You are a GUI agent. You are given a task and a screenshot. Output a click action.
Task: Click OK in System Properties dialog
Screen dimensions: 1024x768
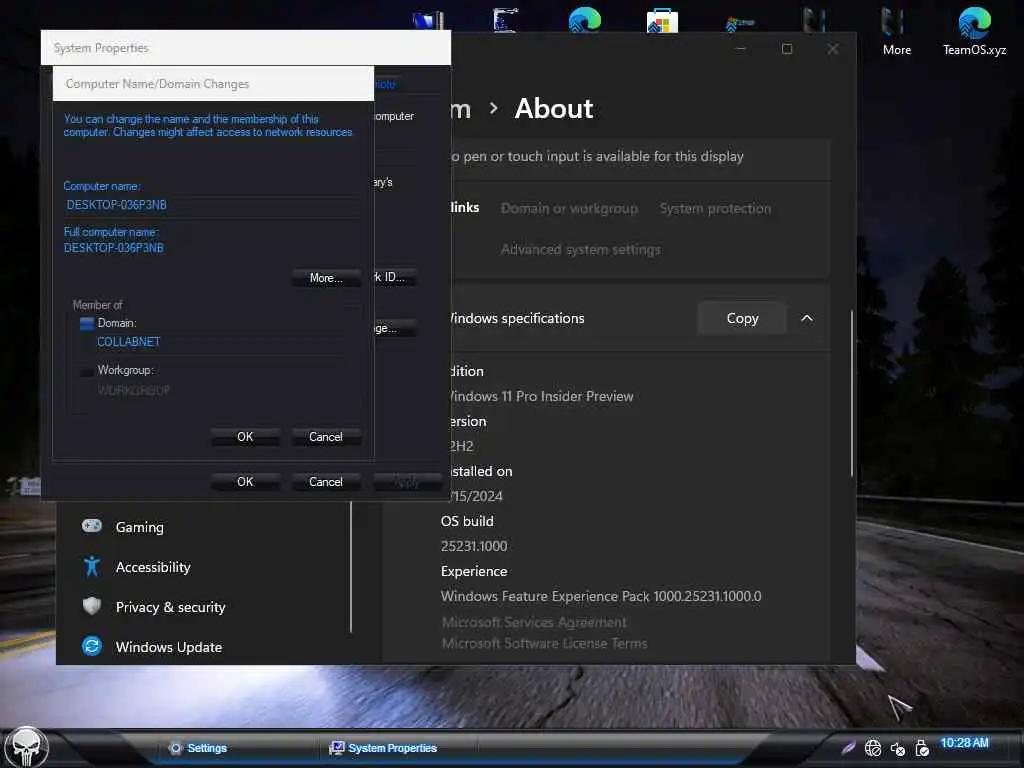coord(245,482)
